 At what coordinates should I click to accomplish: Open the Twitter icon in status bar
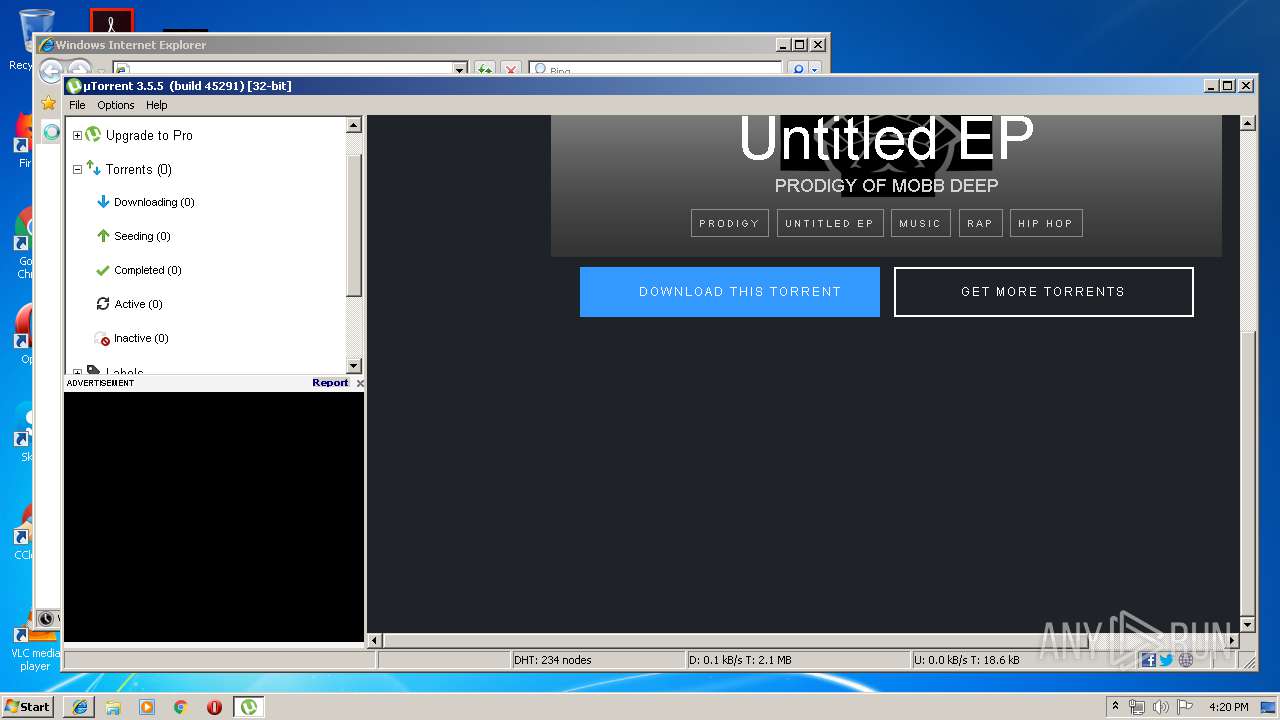pos(1166,660)
